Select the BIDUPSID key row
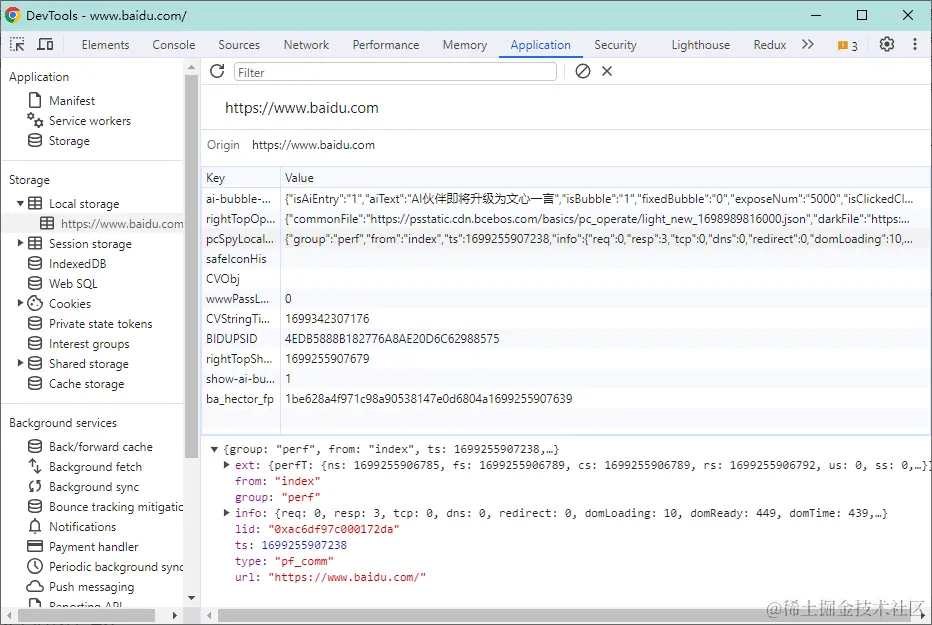This screenshot has height=625, width=932. tap(566, 339)
